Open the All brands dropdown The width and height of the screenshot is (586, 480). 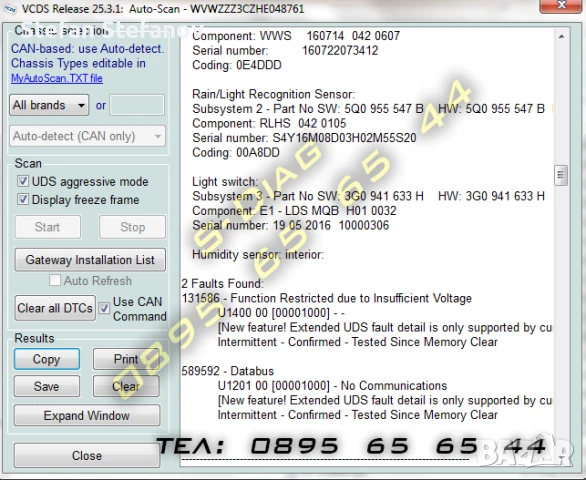pos(49,105)
